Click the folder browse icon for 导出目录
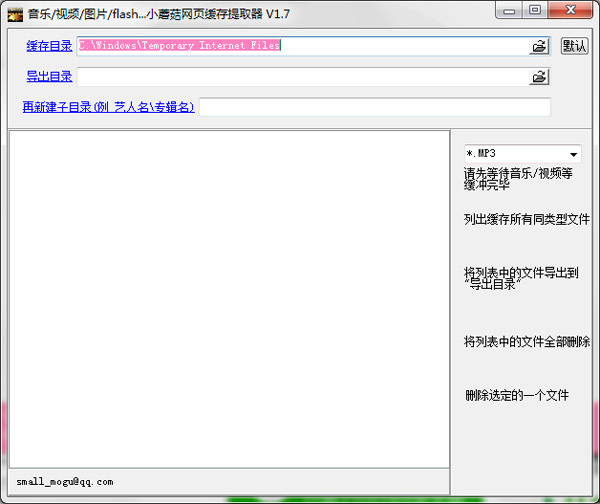 point(539,77)
